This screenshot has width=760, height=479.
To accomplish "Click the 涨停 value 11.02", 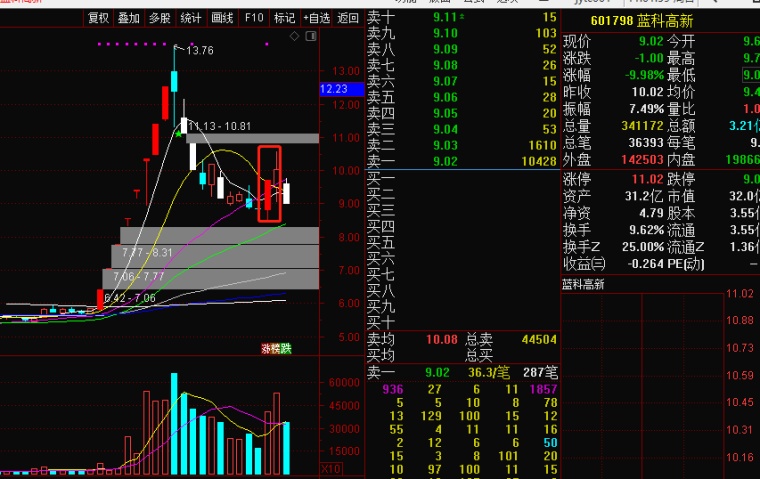I will pos(648,179).
